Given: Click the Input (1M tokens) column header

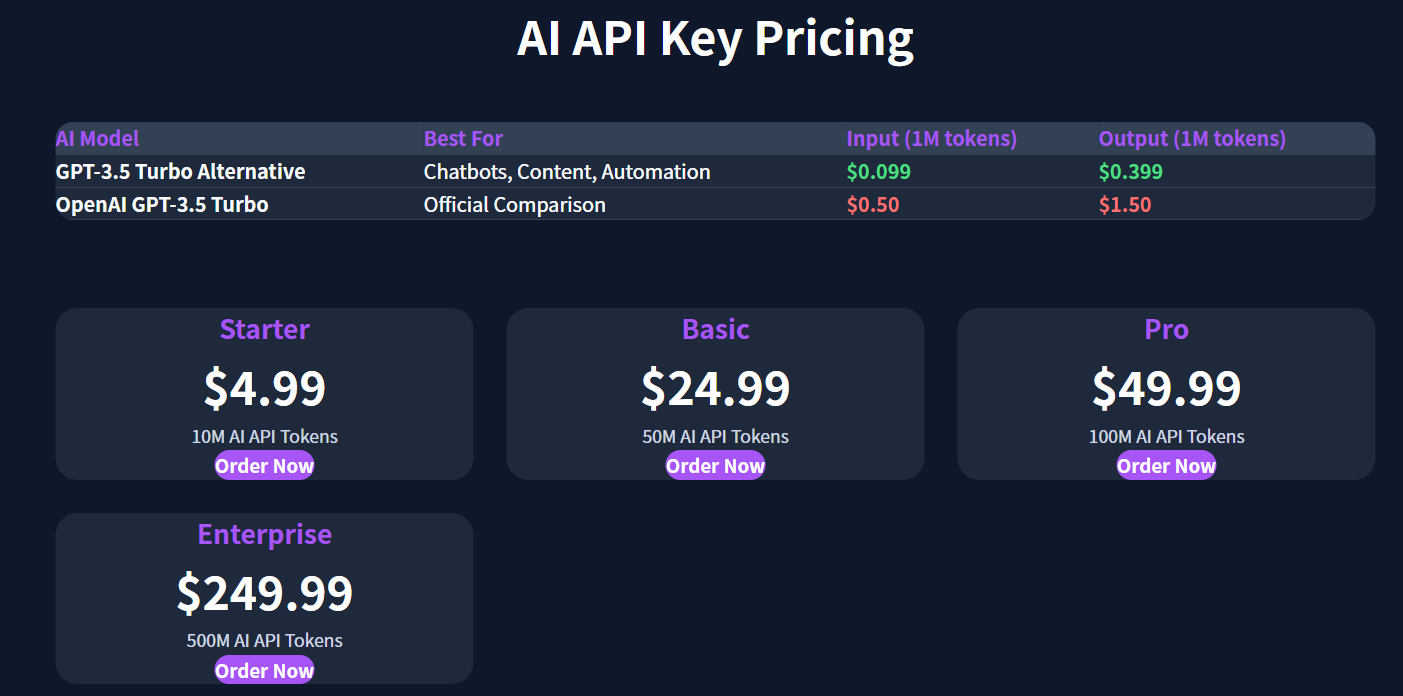Looking at the screenshot, I should (x=931, y=139).
